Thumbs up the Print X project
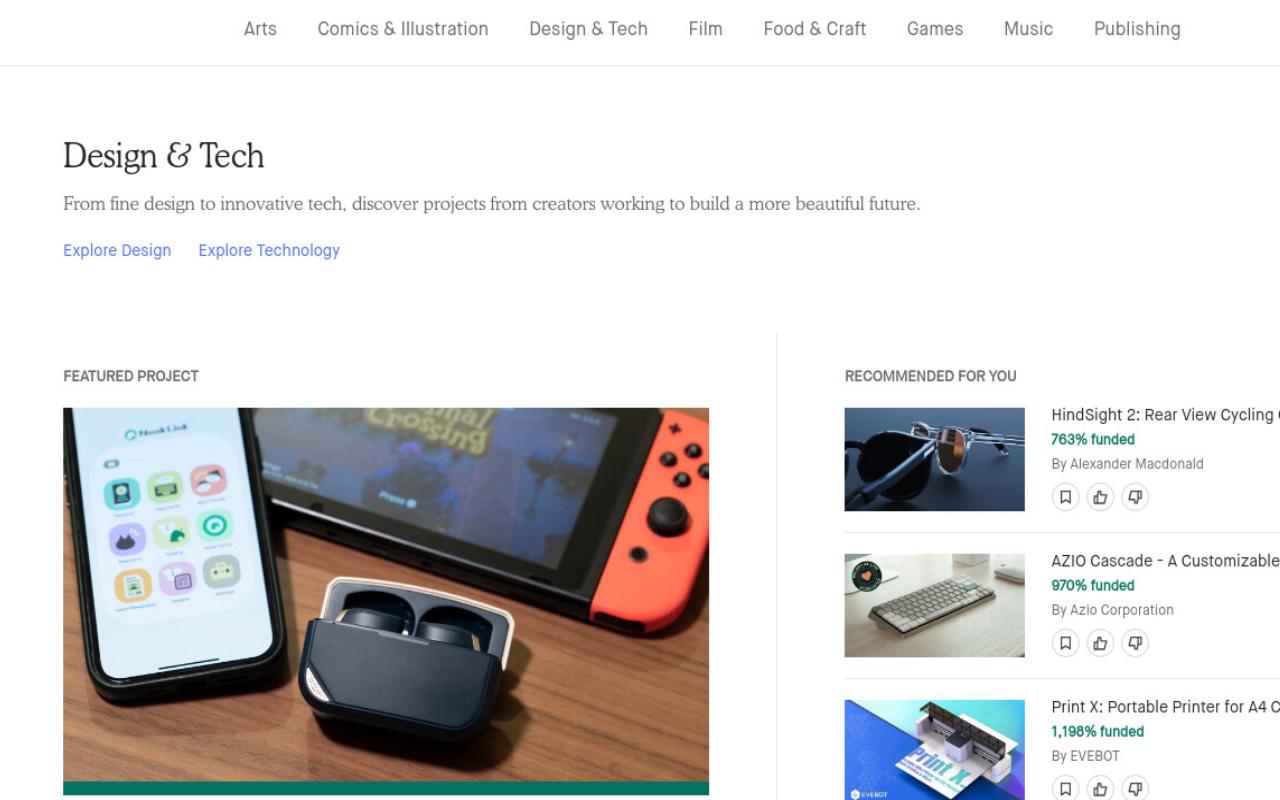This screenshot has height=800, width=1280. [1100, 788]
